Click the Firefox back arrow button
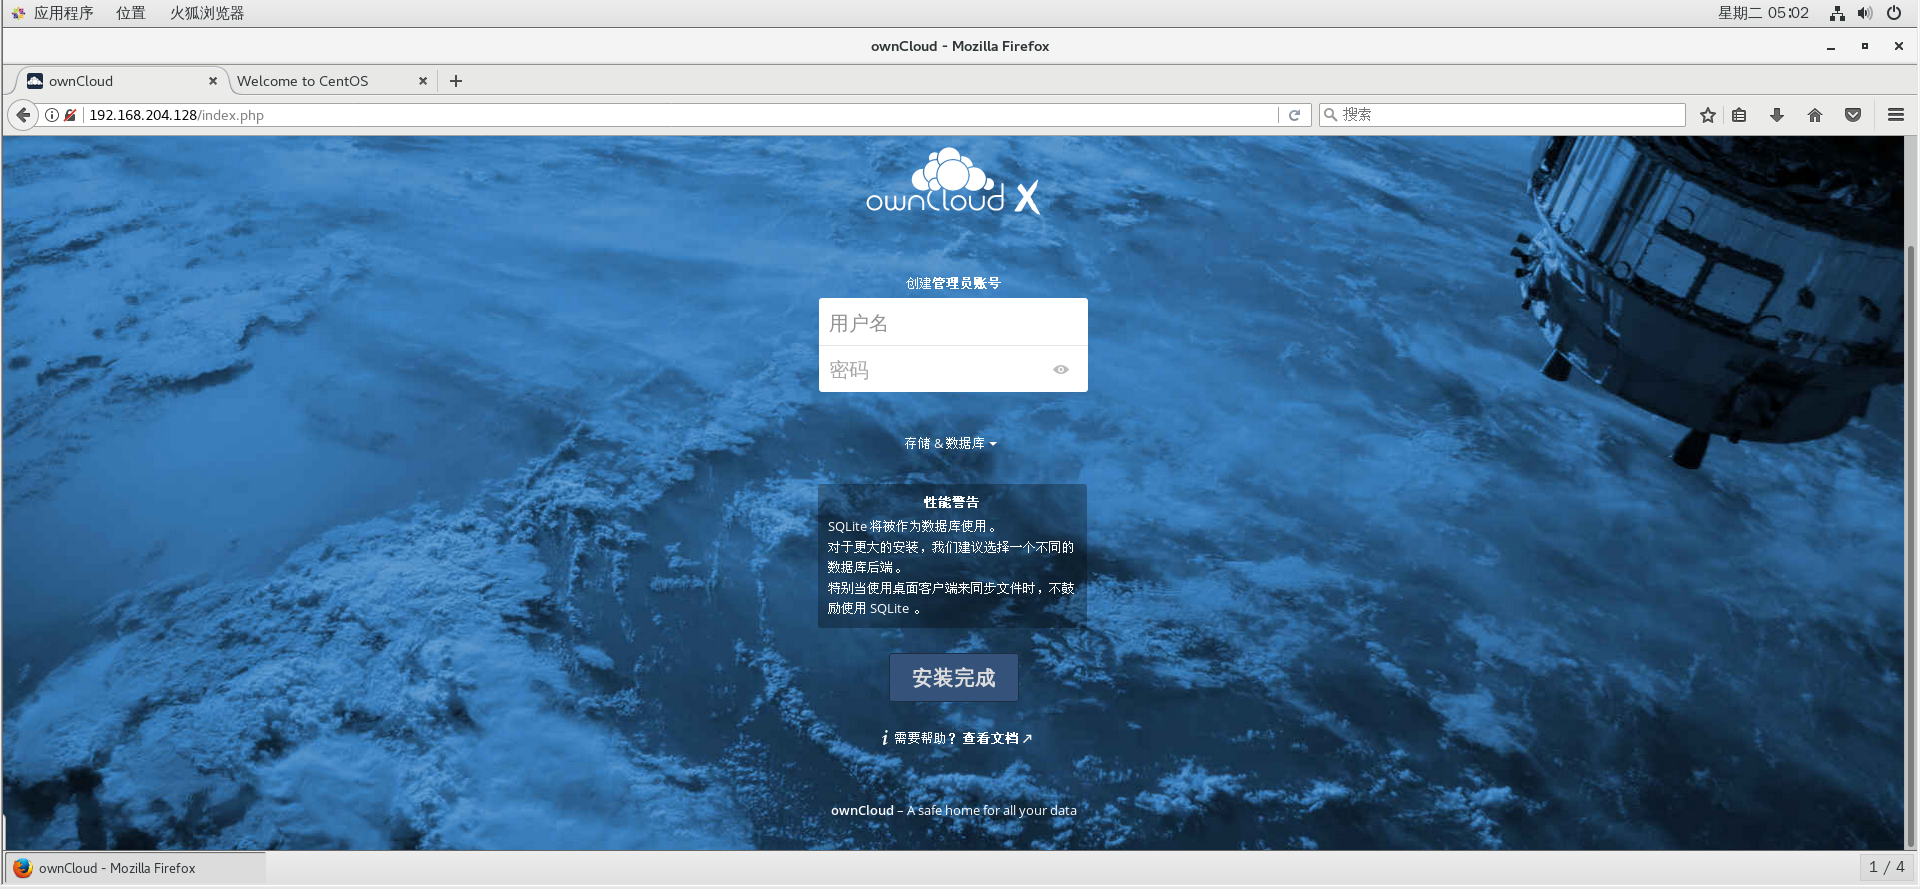 pos(23,115)
